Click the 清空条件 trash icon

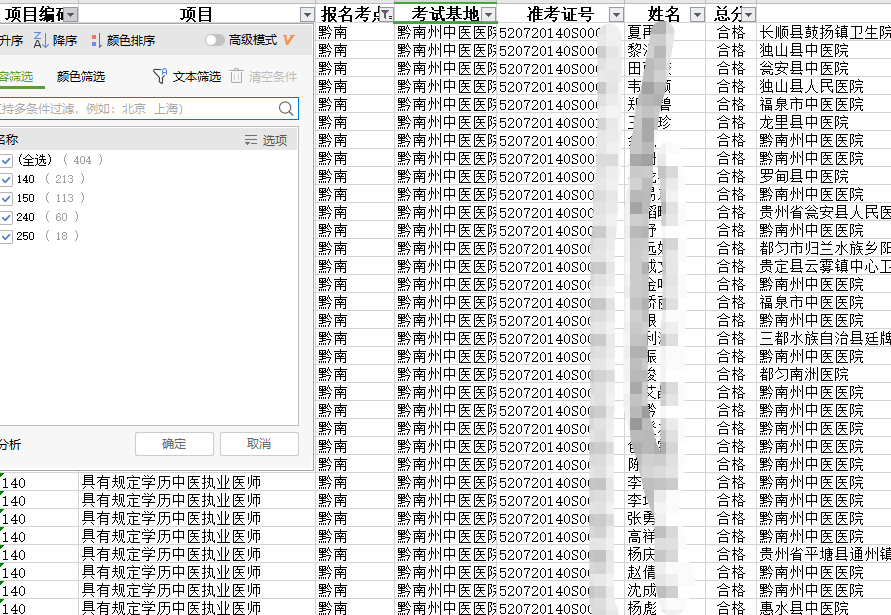click(236, 76)
